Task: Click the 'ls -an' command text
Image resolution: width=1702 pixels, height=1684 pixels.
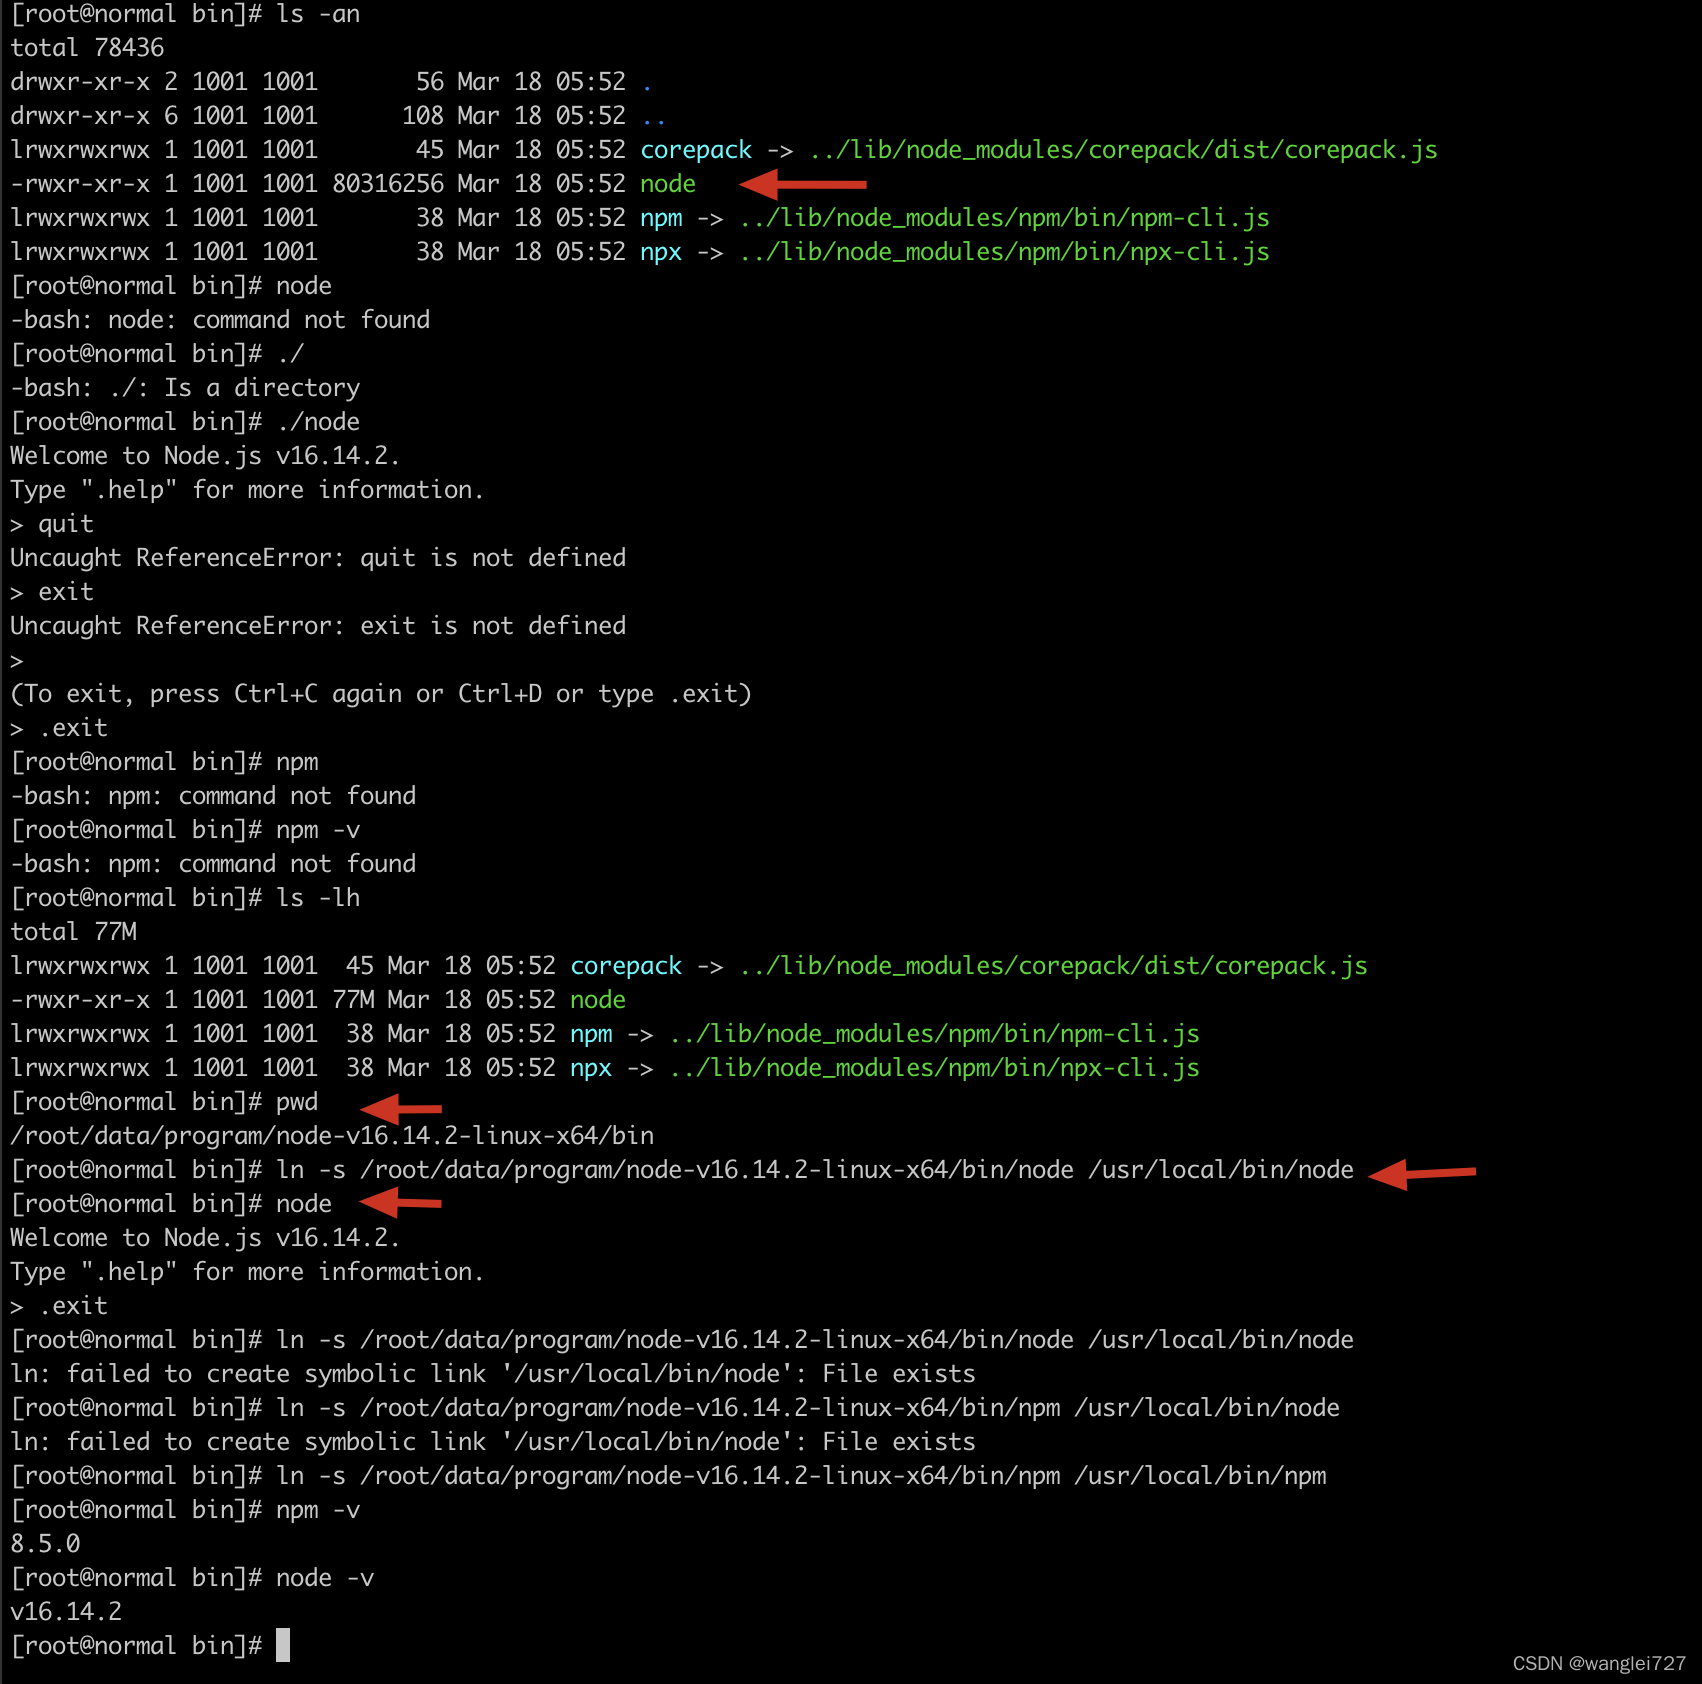Action: (318, 14)
